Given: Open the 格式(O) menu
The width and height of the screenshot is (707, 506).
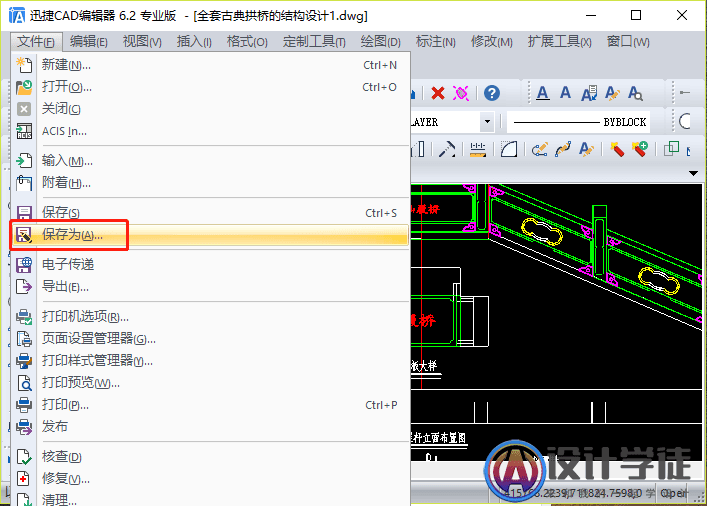Looking at the screenshot, I should coord(247,42).
